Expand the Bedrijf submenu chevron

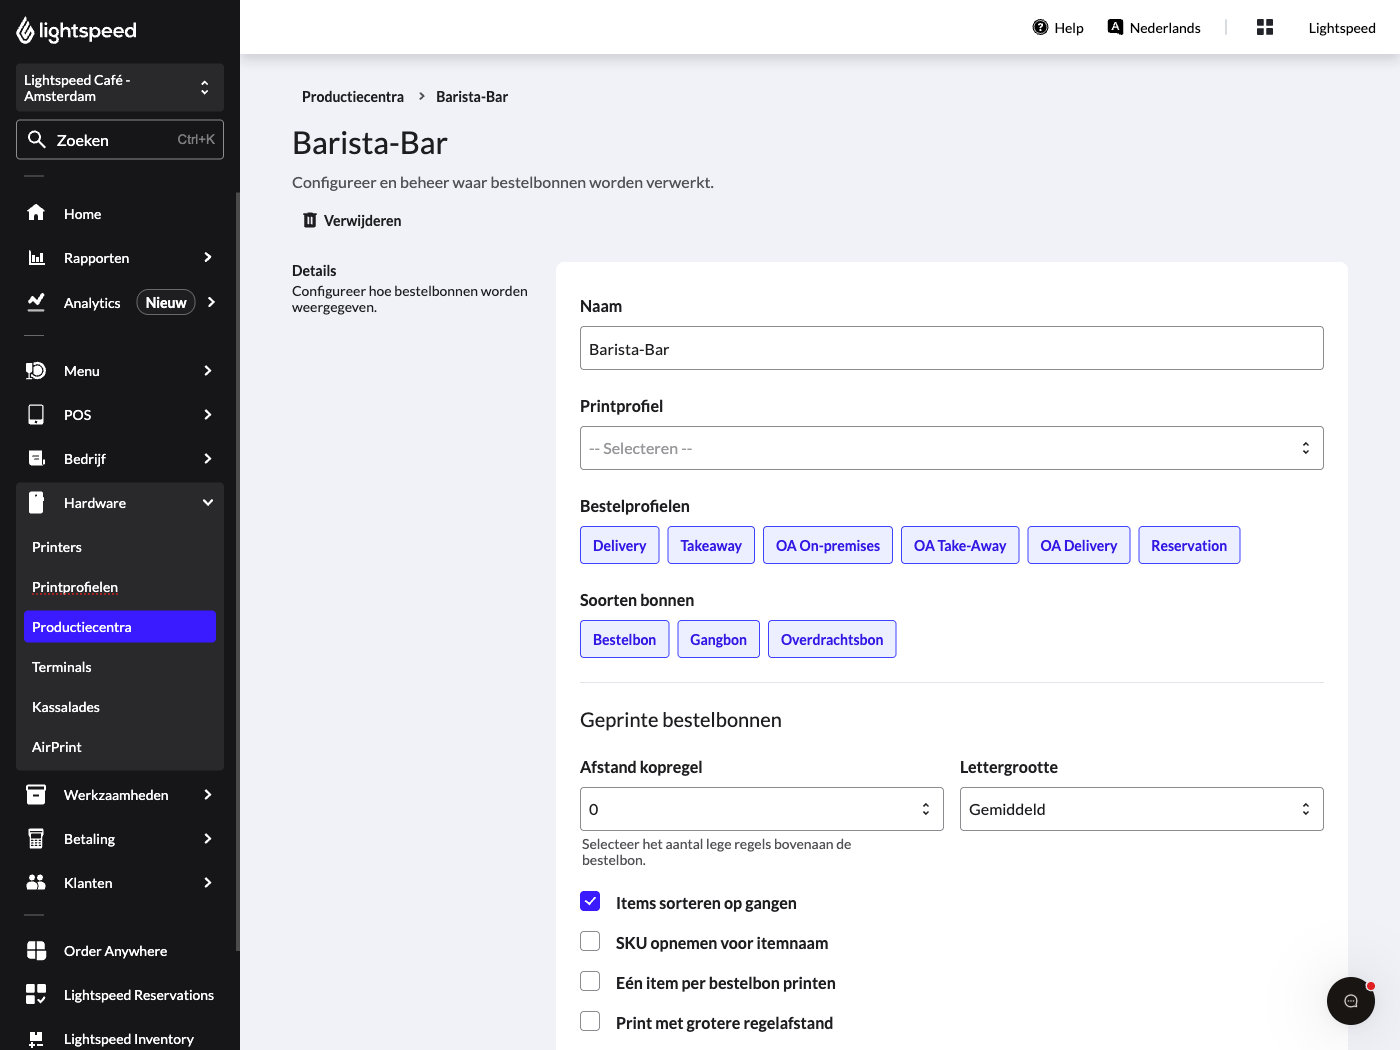[x=208, y=458]
